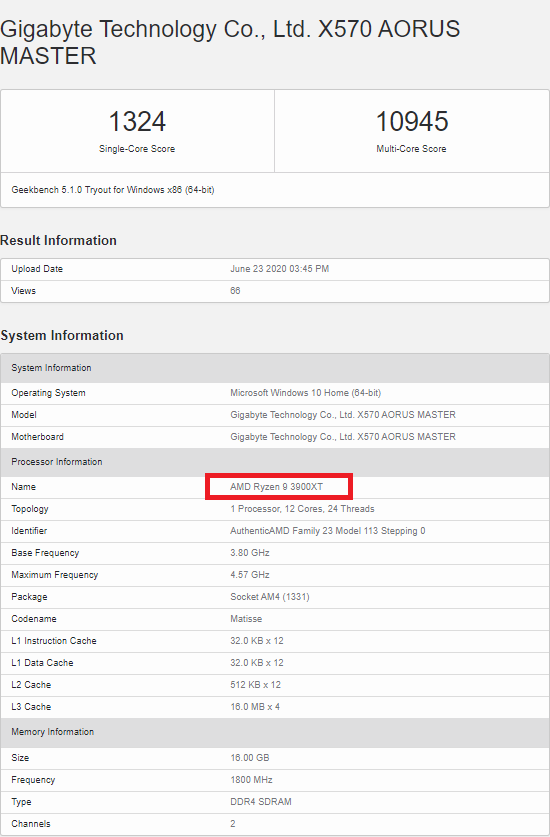Viewport: 550px width, 837px height.
Task: Click the Base Frequency 3.80 GHz value
Action: click(250, 552)
